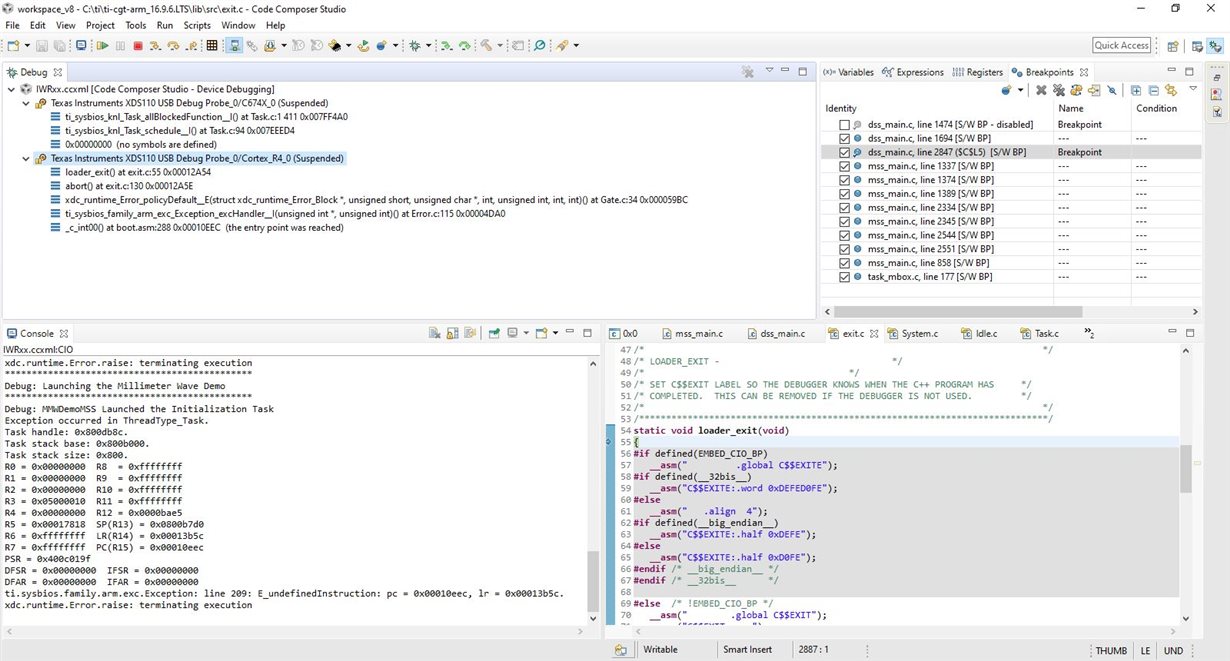Image resolution: width=1230 pixels, height=661 pixels.
Task: Collapse the IWRxx.ccxml debug session node
Action: (x=11, y=89)
